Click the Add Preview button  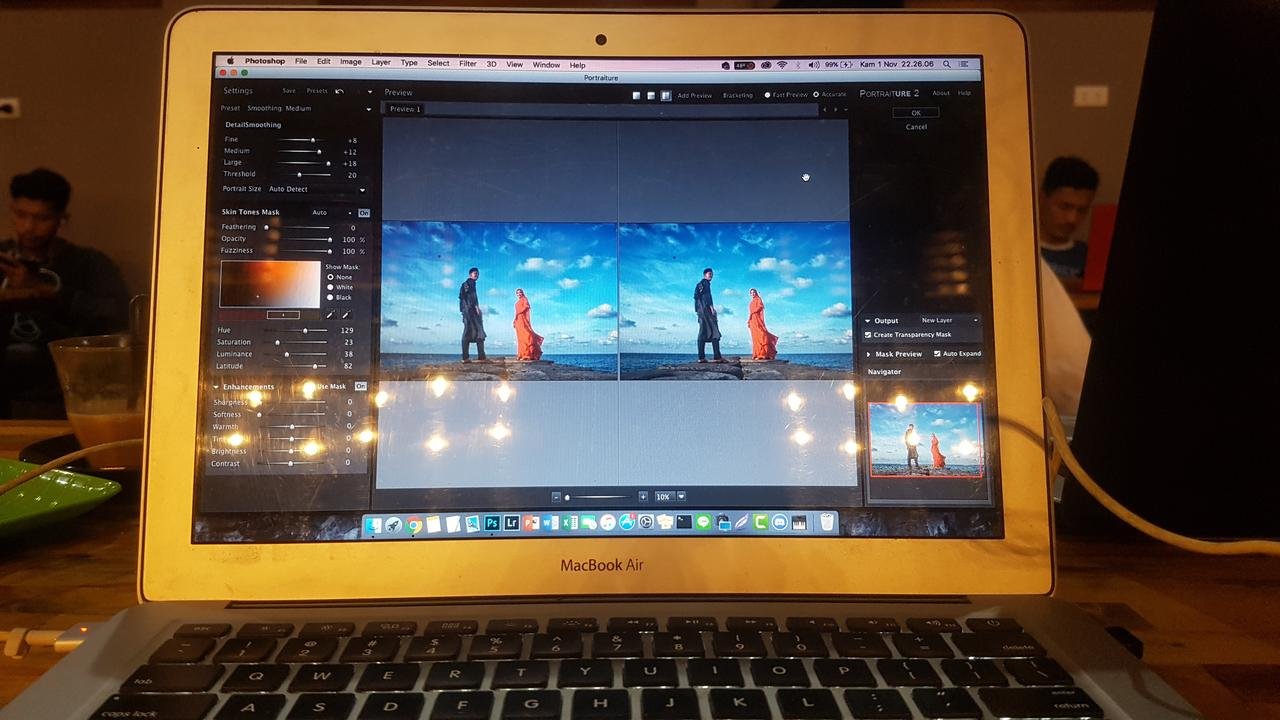click(694, 95)
